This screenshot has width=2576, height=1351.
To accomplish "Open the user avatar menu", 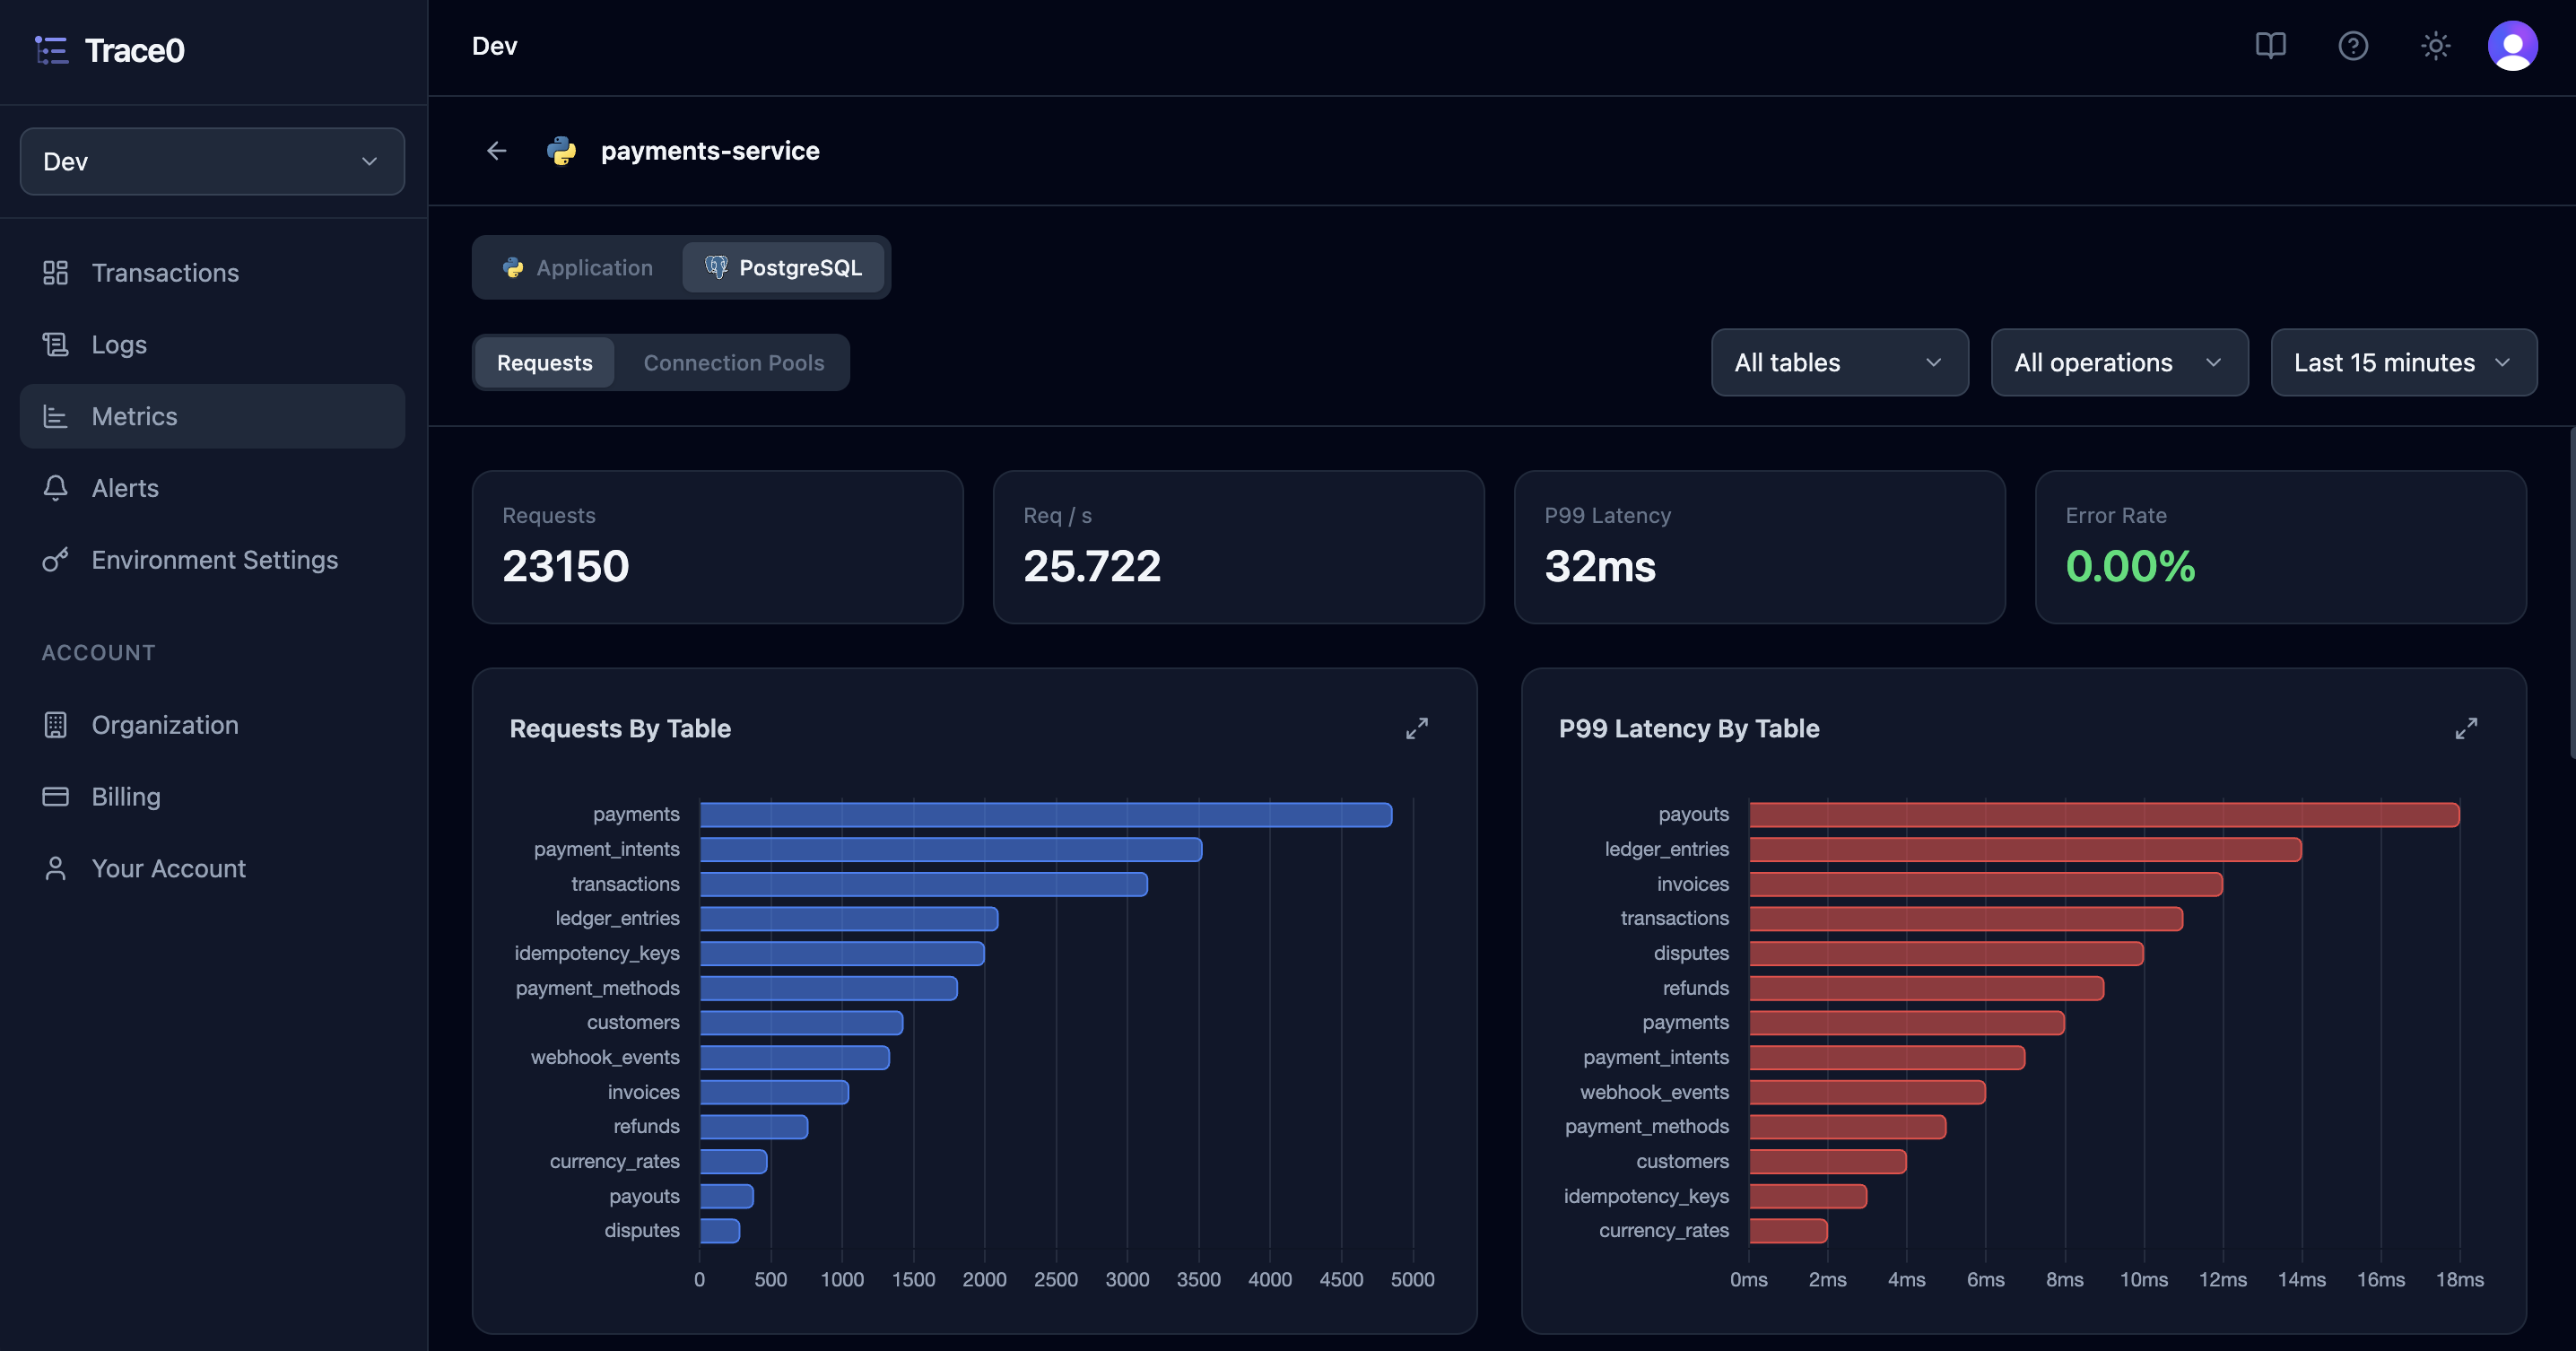I will 2512,46.
